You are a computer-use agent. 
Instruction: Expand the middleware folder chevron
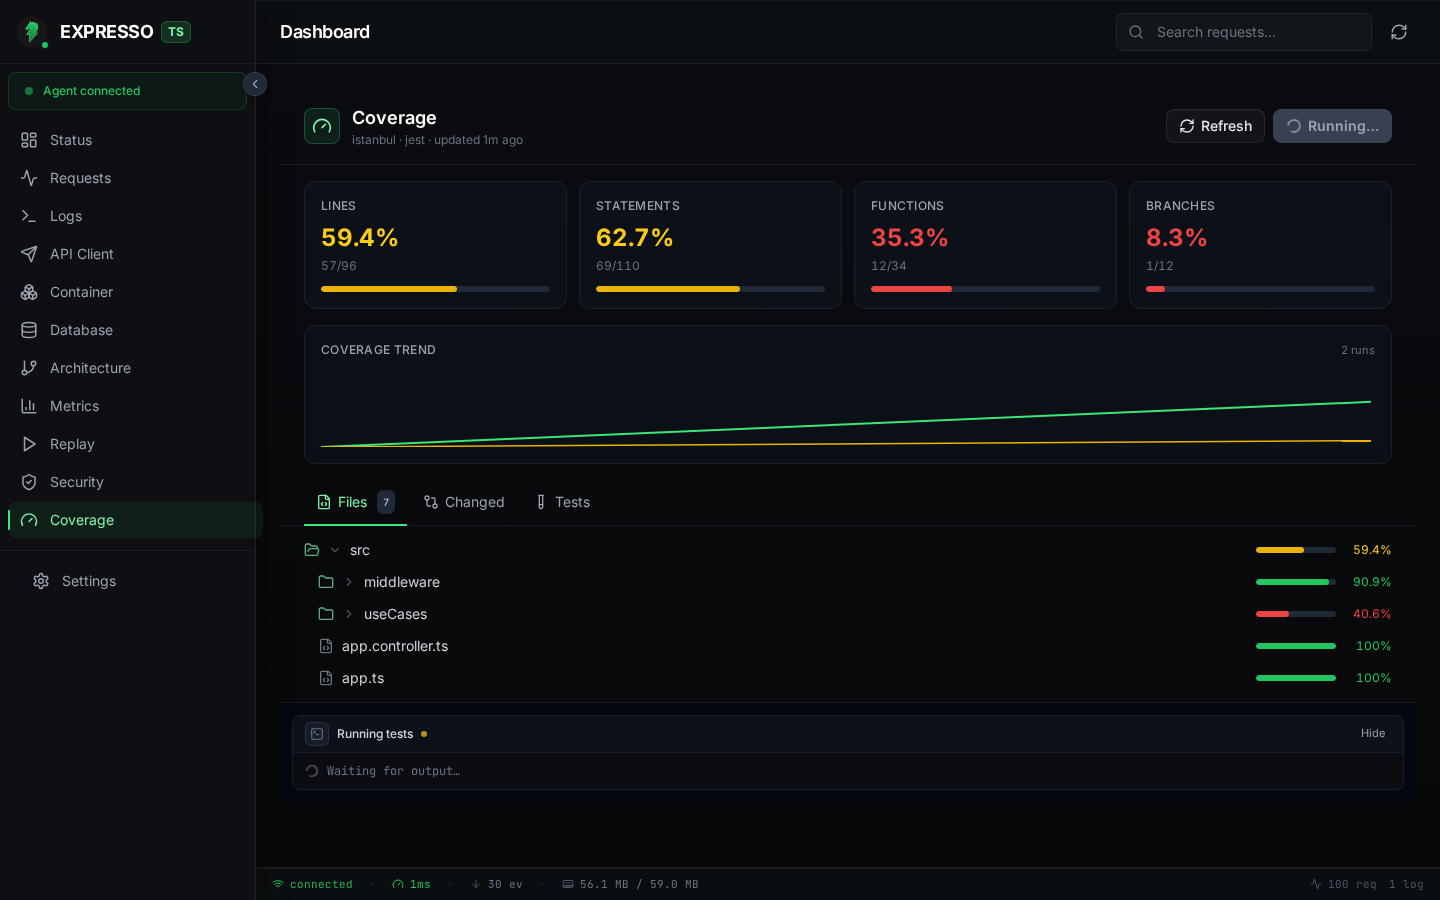point(349,582)
